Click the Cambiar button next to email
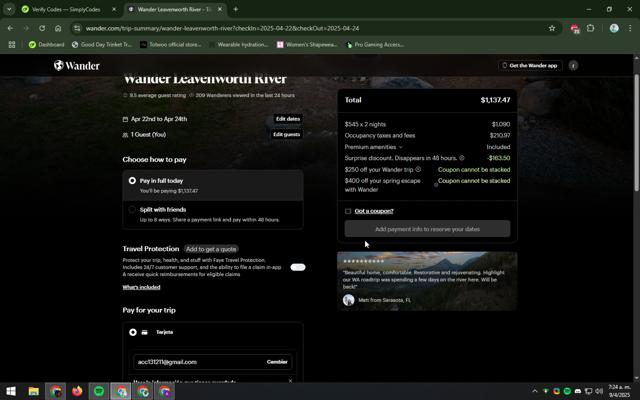The width and height of the screenshot is (640, 400). [x=277, y=362]
